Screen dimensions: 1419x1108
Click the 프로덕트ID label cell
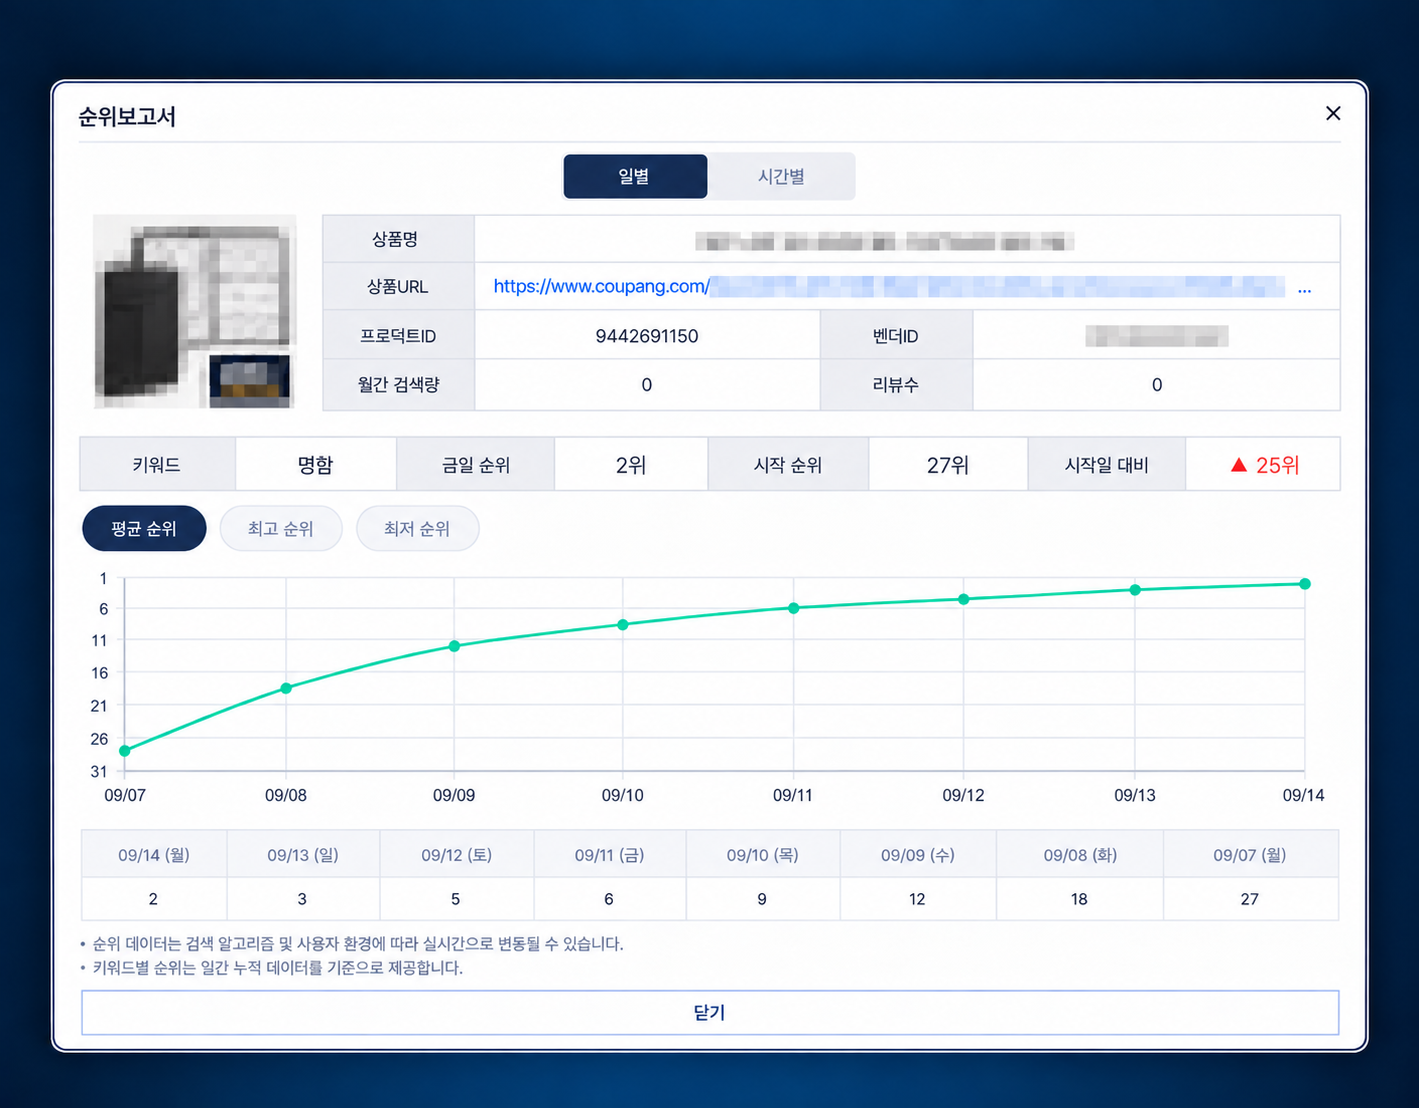(x=398, y=336)
